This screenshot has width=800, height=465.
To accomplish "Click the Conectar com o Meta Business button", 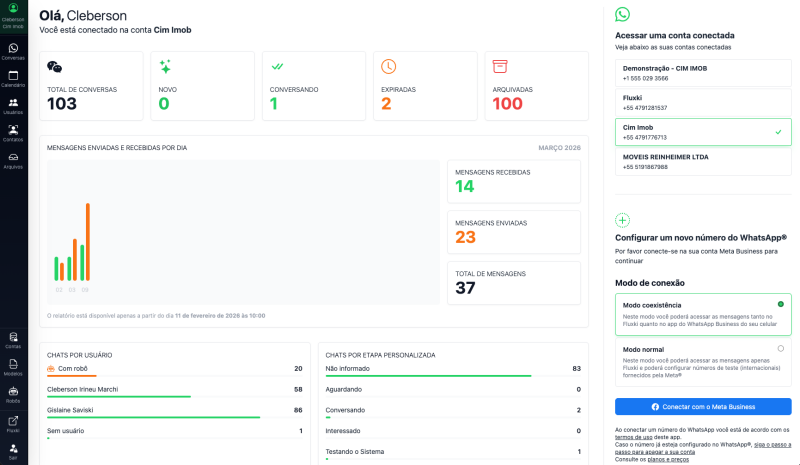I will [x=702, y=407].
